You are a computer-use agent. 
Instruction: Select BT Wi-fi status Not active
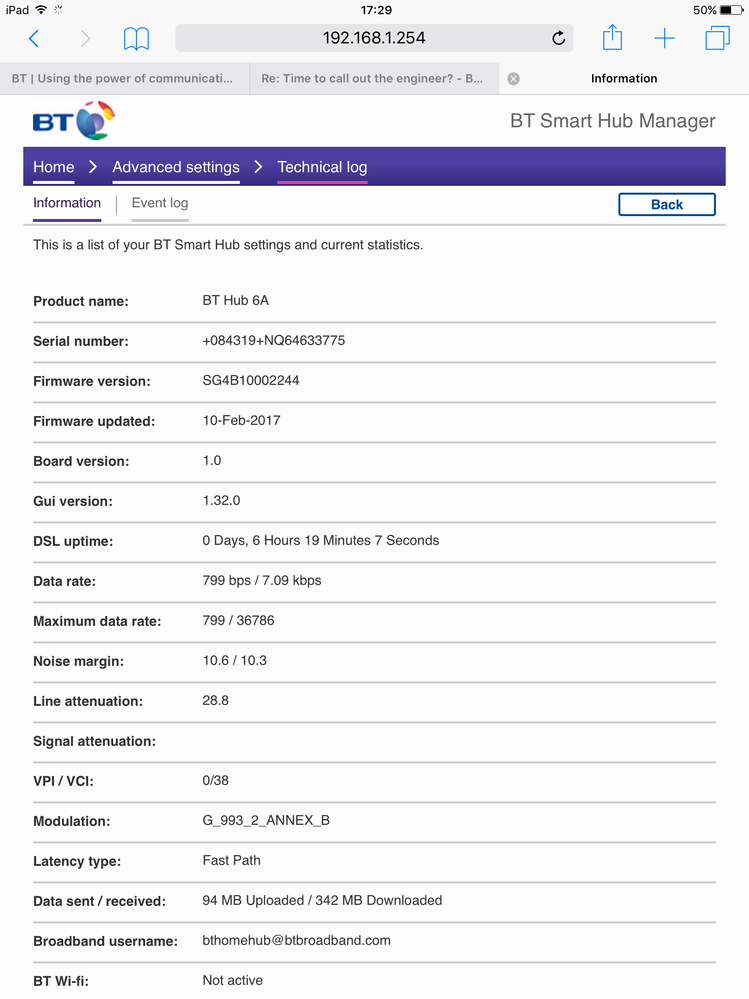click(232, 981)
